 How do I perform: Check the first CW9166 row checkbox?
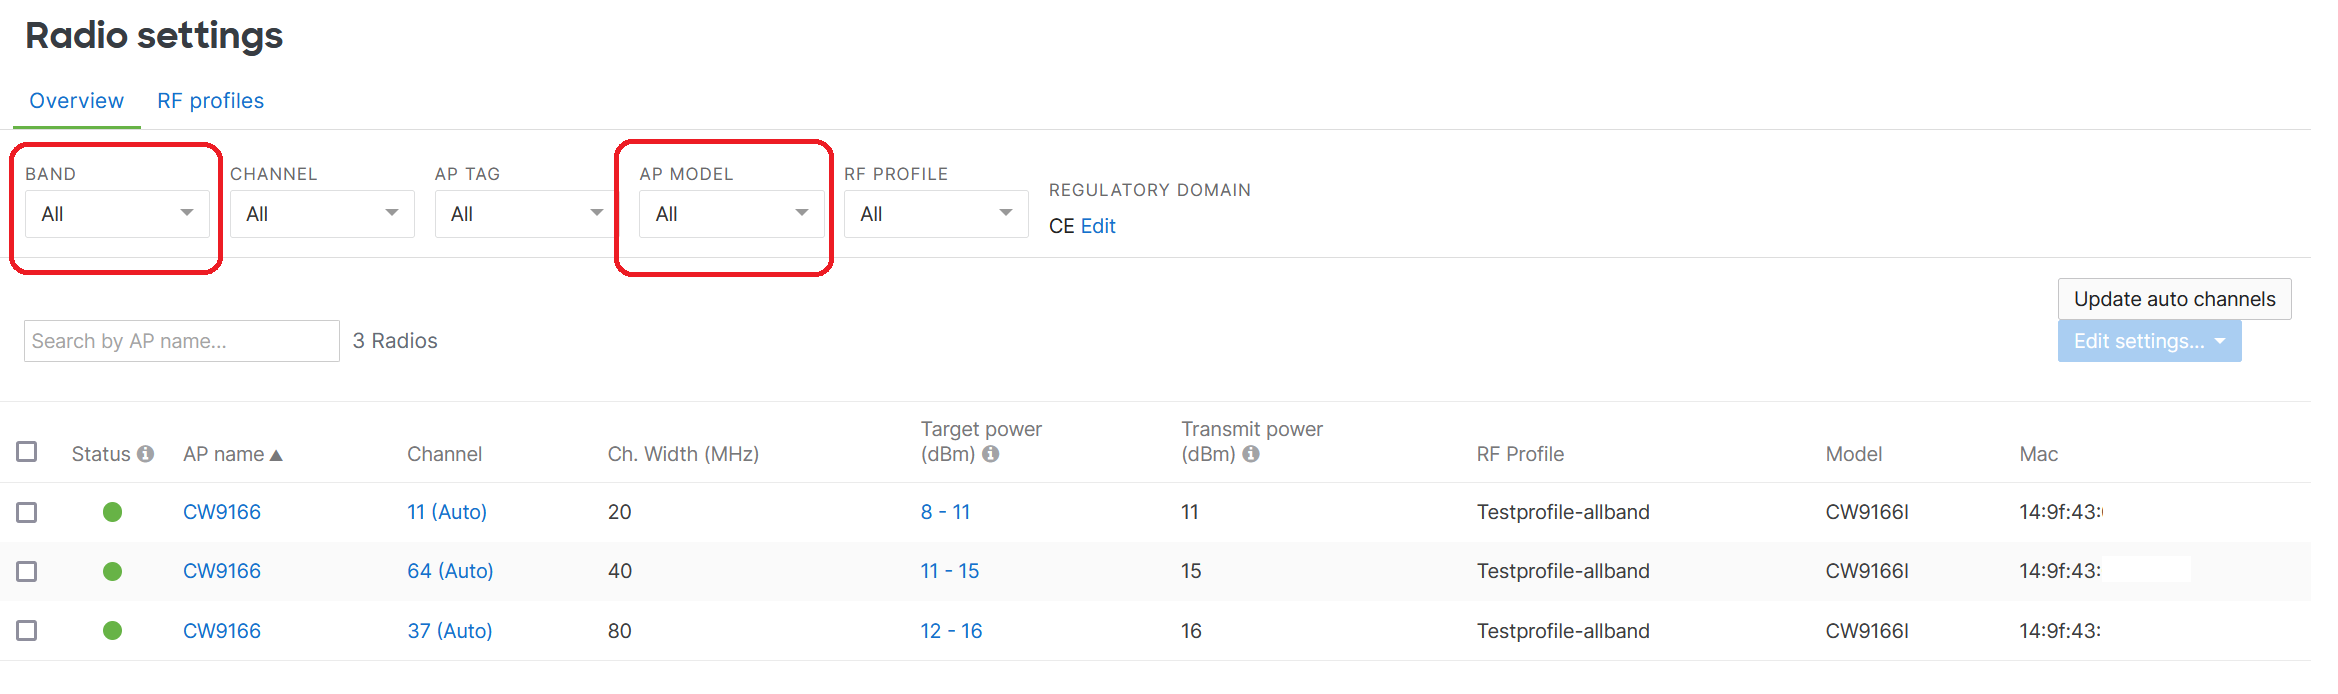click(x=26, y=512)
